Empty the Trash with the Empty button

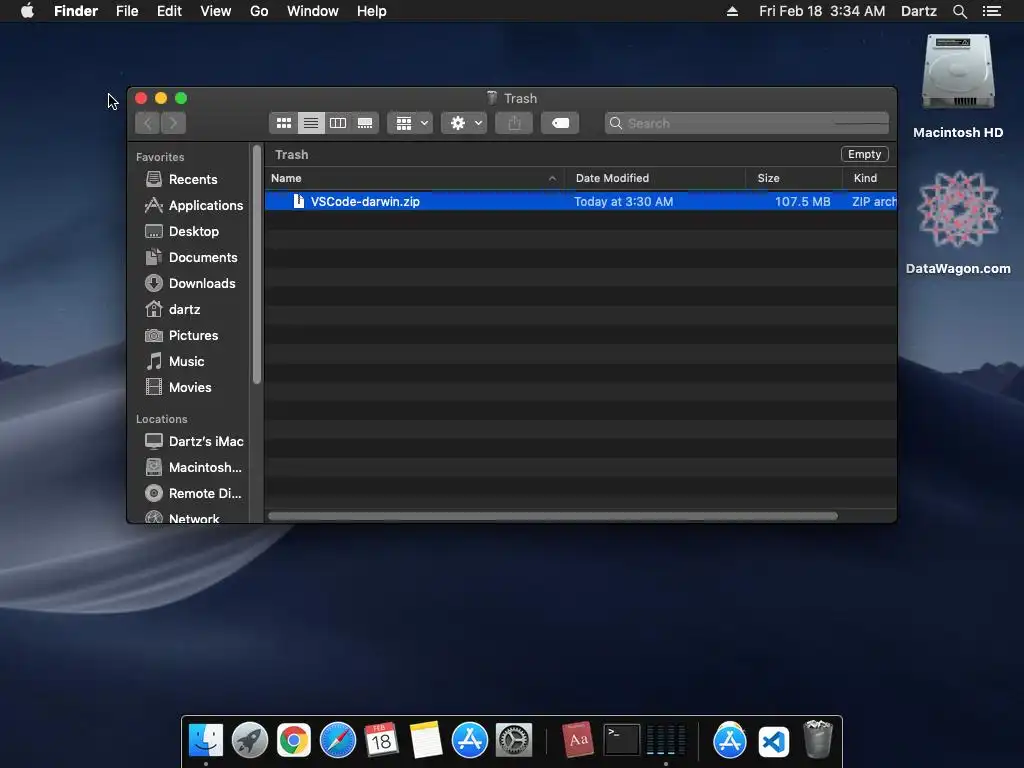[864, 154]
